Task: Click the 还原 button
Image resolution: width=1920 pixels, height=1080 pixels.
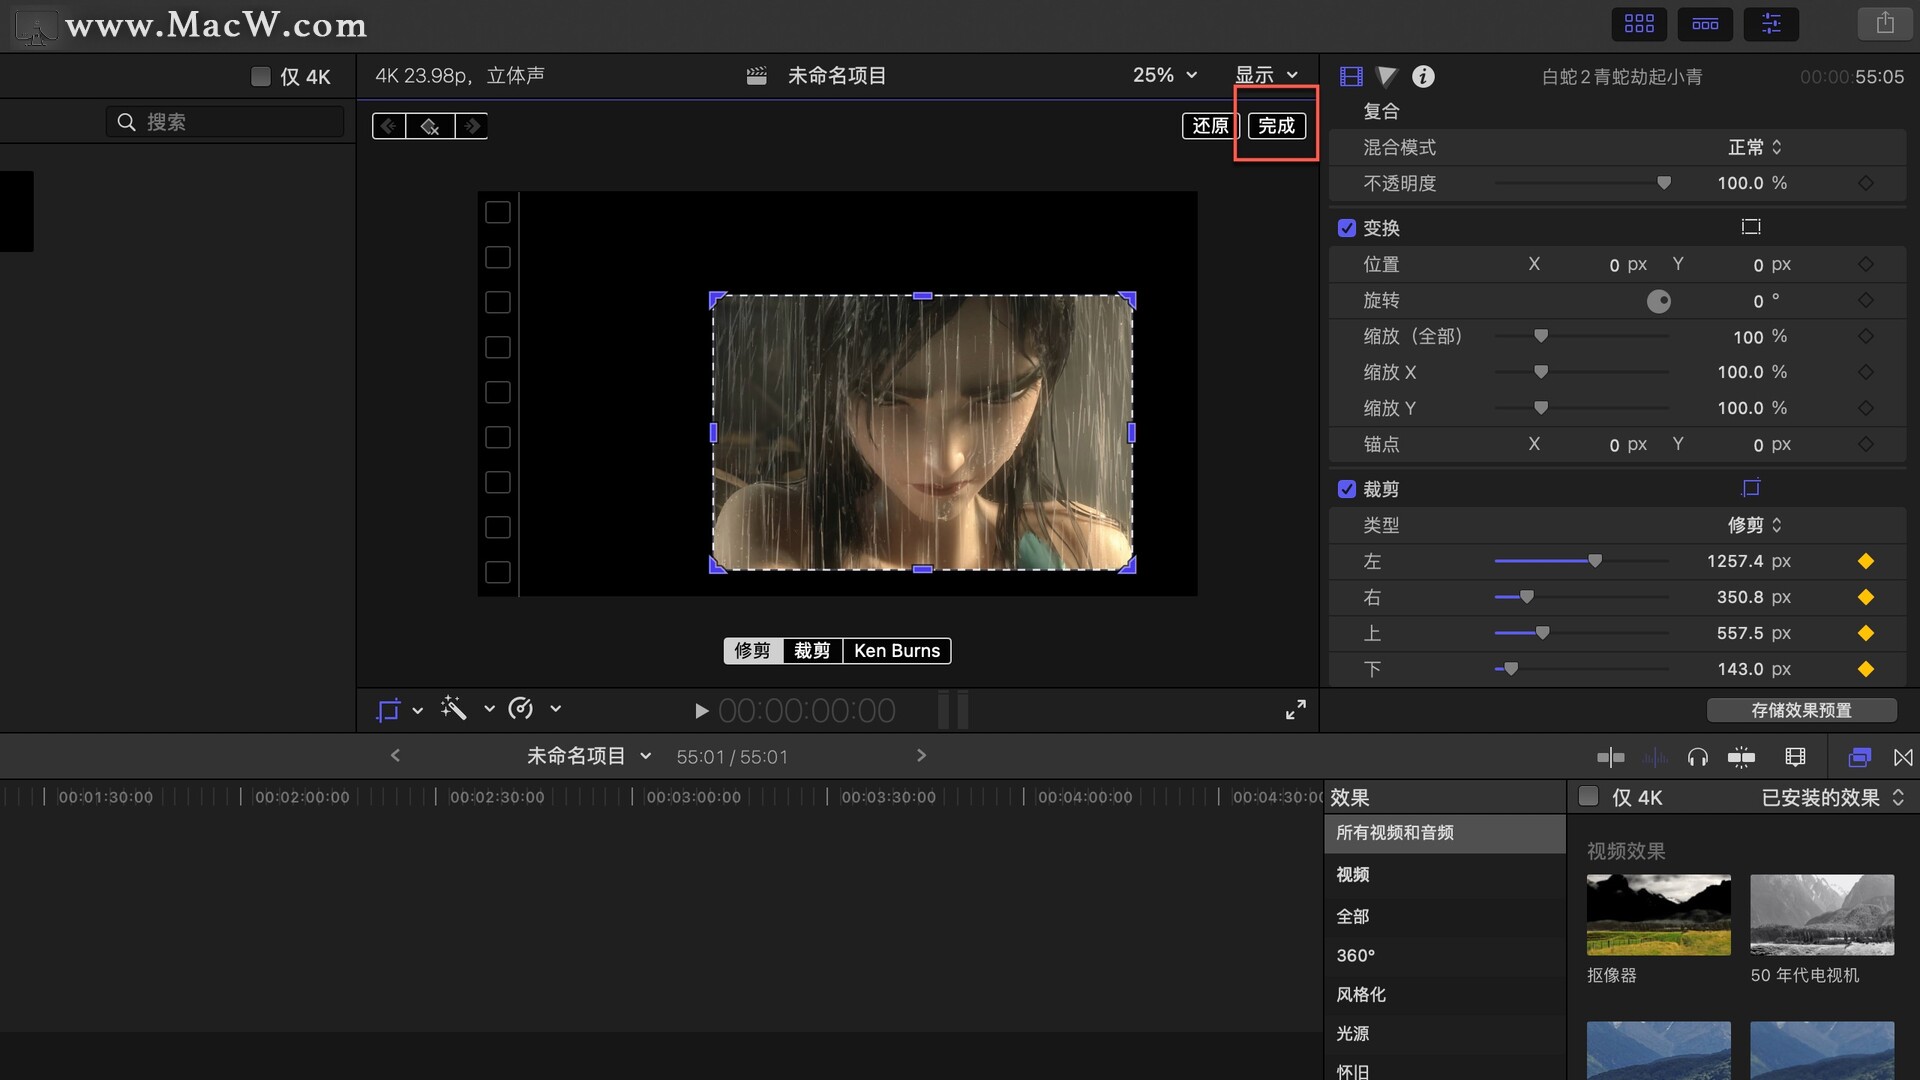Action: 1211,126
